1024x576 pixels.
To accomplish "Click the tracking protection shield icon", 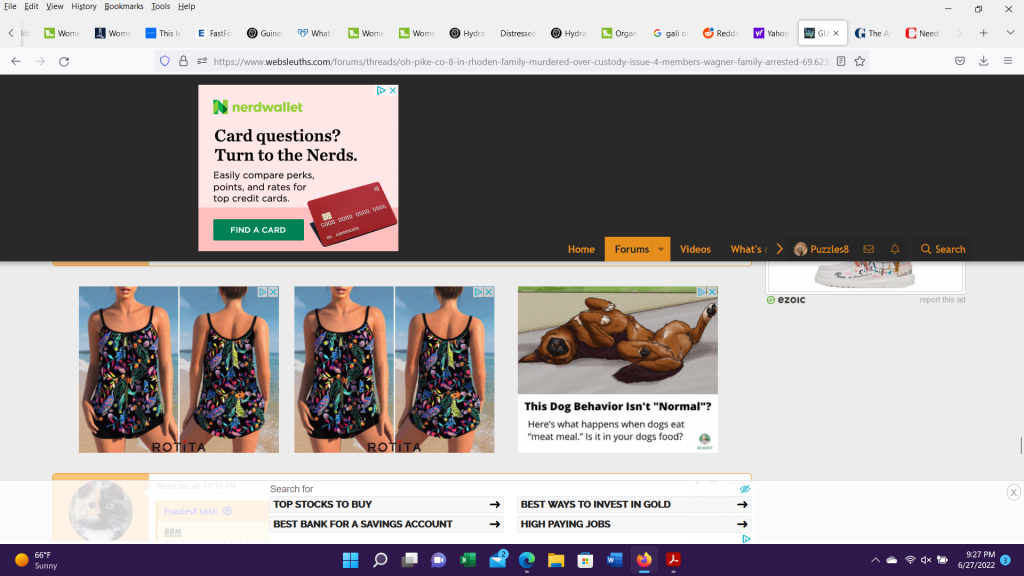I will pos(165,61).
